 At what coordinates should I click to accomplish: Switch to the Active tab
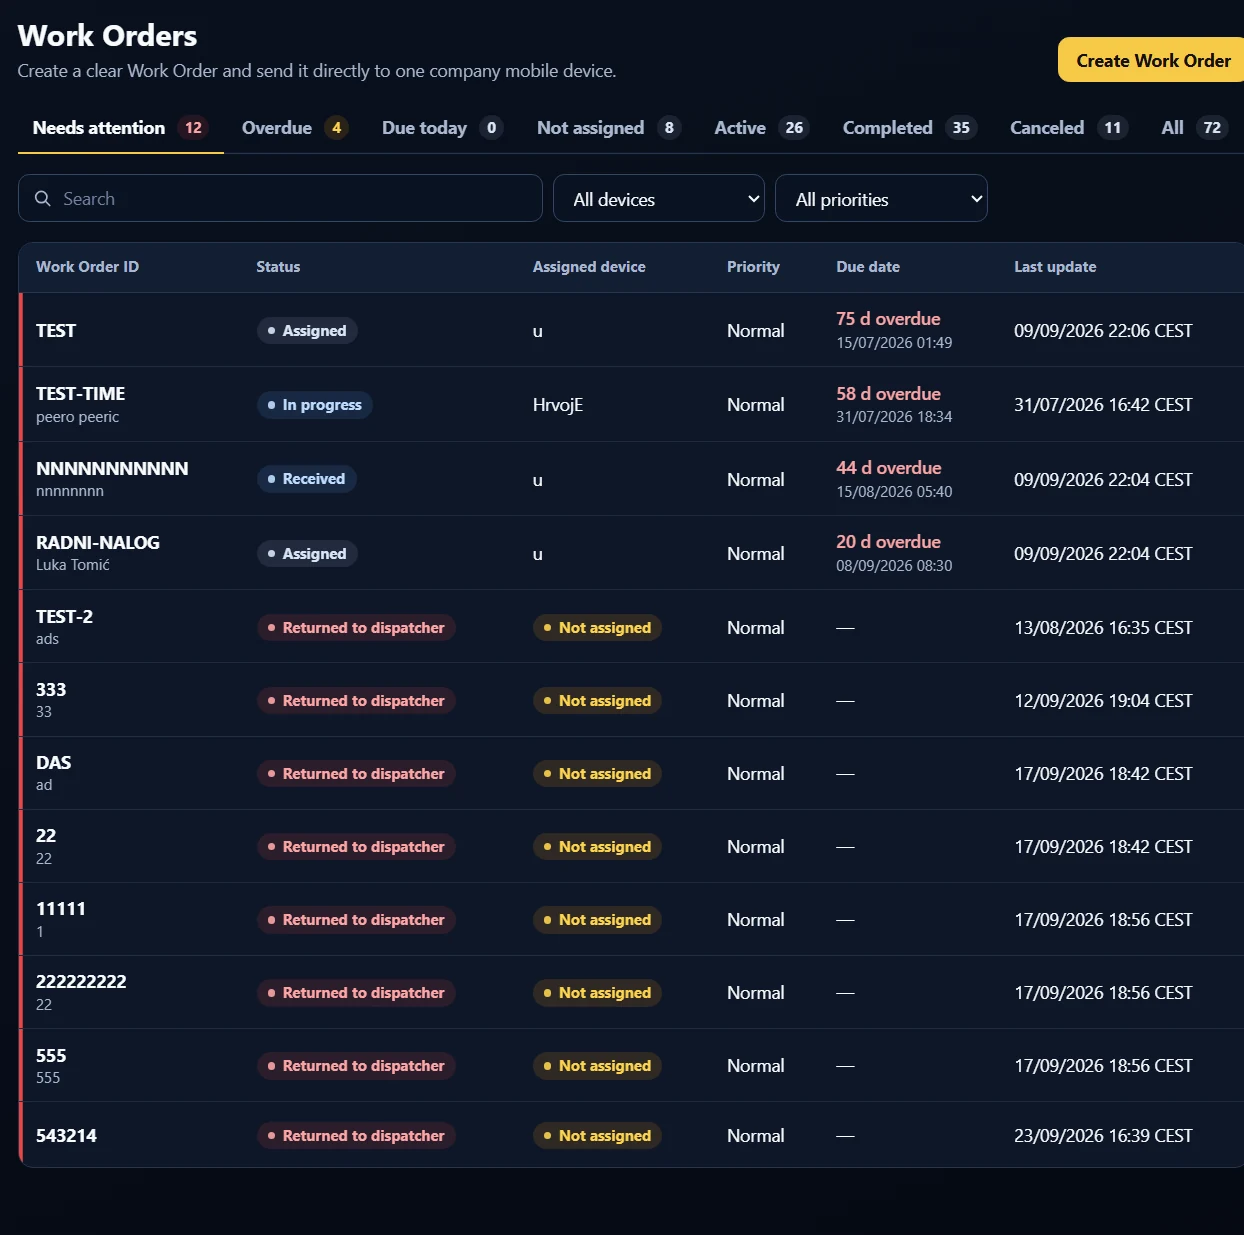pyautogui.click(x=761, y=128)
